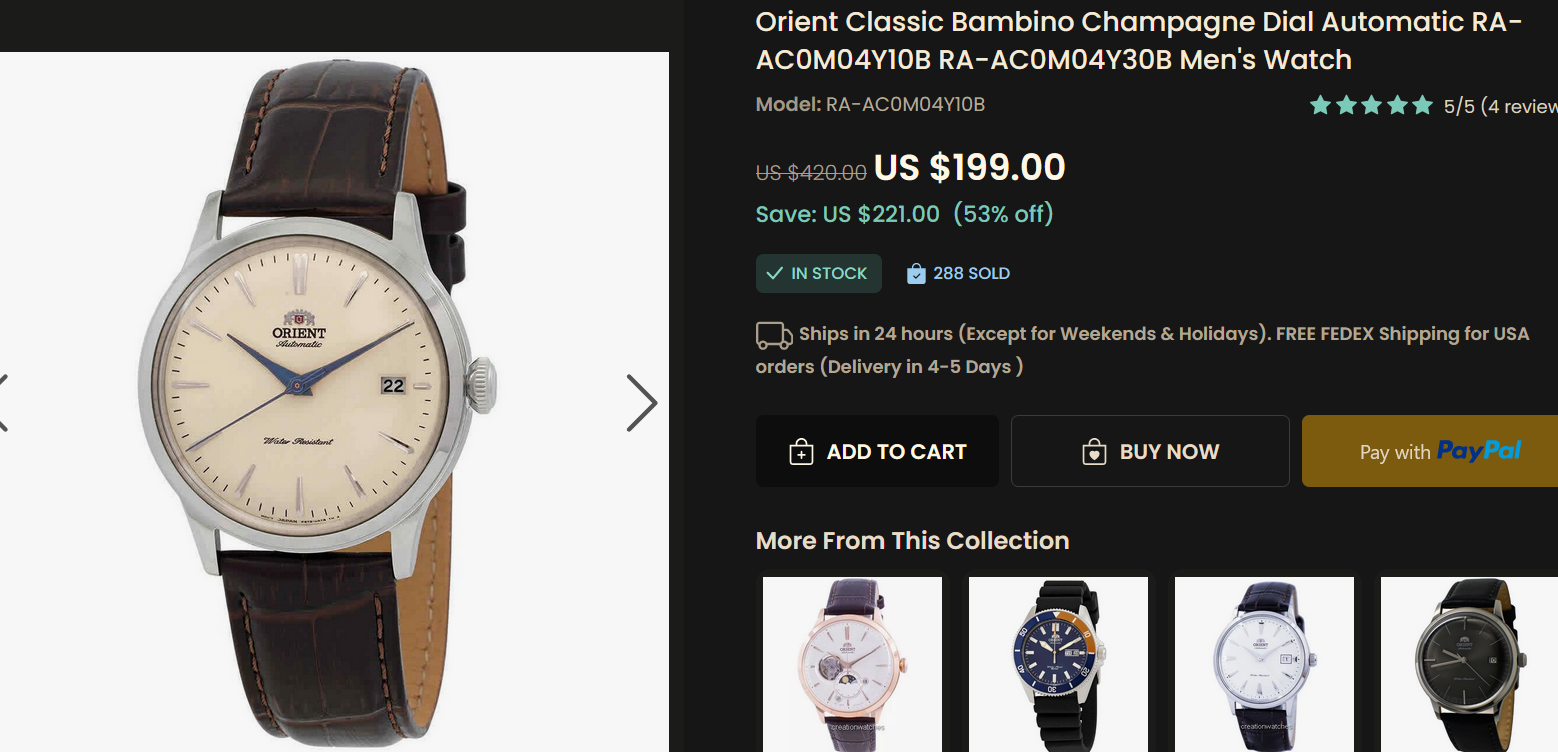This screenshot has width=1558, height=752.
Task: Pay with PayPal
Action: [1438, 451]
